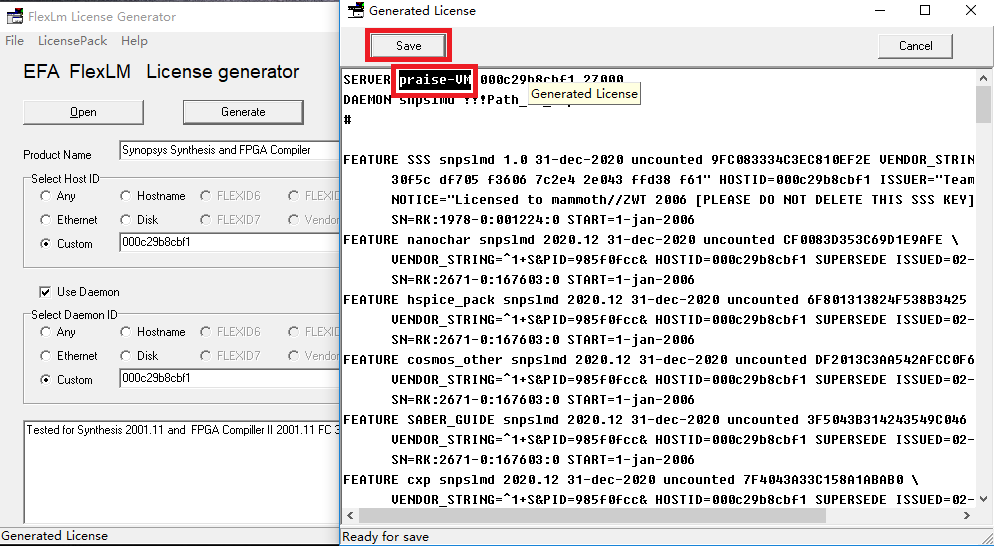Cancel the Generated License dialog
The image size is (994, 546).
click(915, 46)
